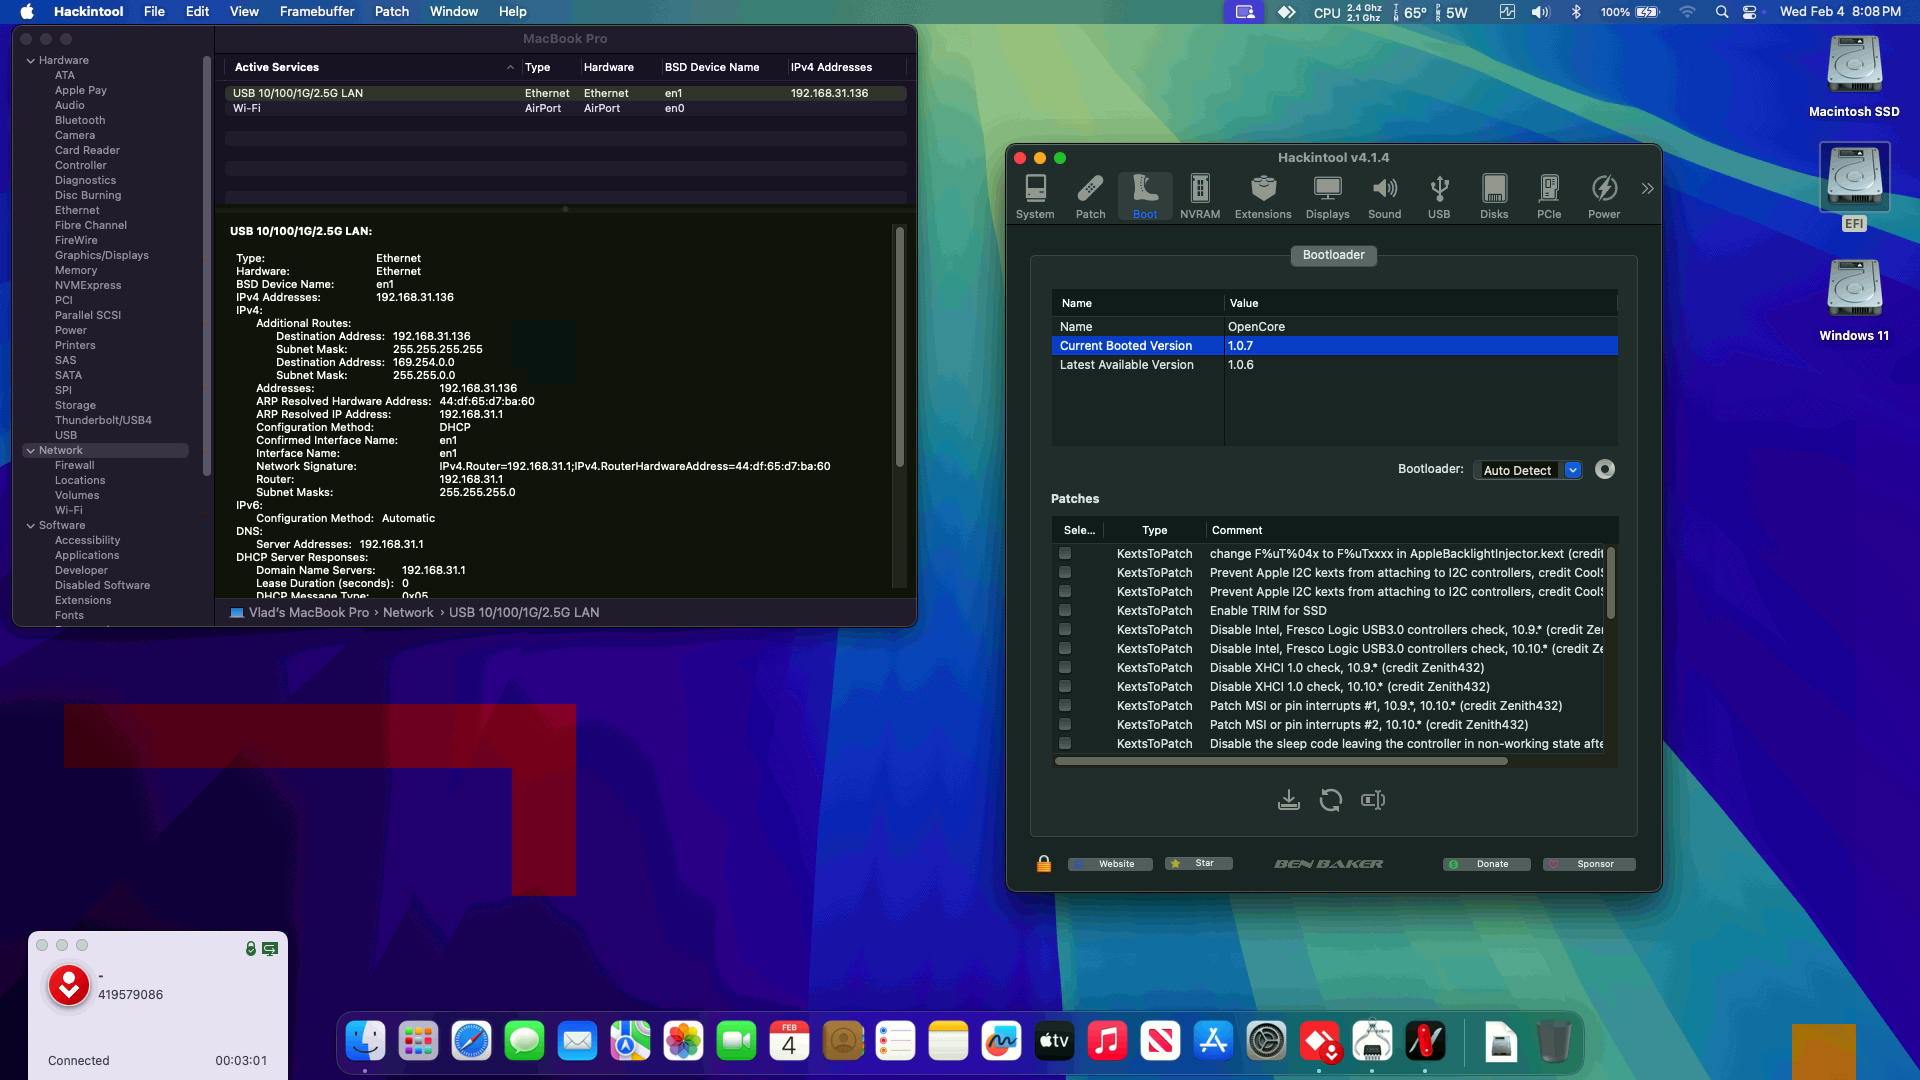The image size is (1920, 1080).
Task: Open the Help menu
Action: 513,12
